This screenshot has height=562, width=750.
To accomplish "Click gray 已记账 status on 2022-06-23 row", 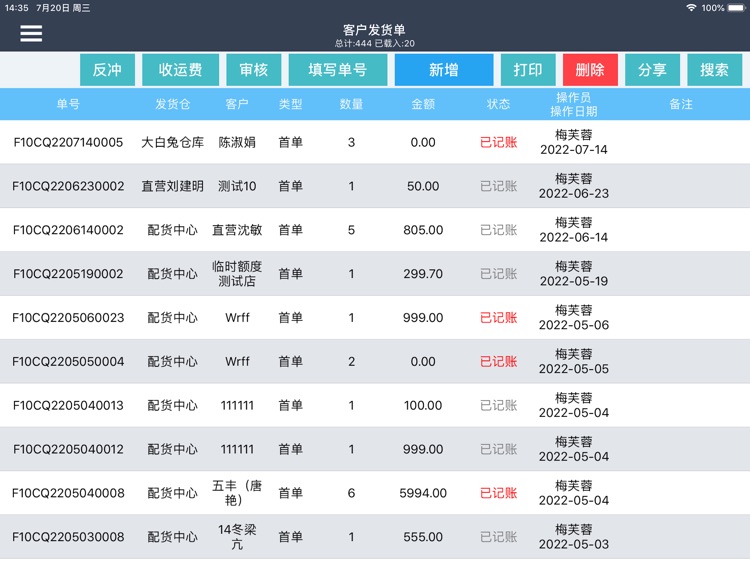I will [x=498, y=186].
